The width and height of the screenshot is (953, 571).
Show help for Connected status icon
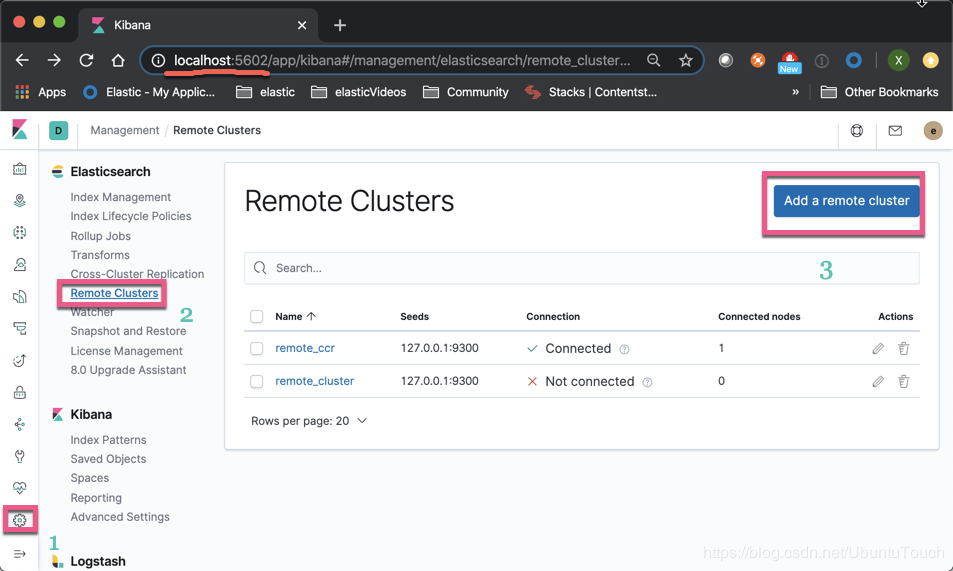click(x=624, y=349)
